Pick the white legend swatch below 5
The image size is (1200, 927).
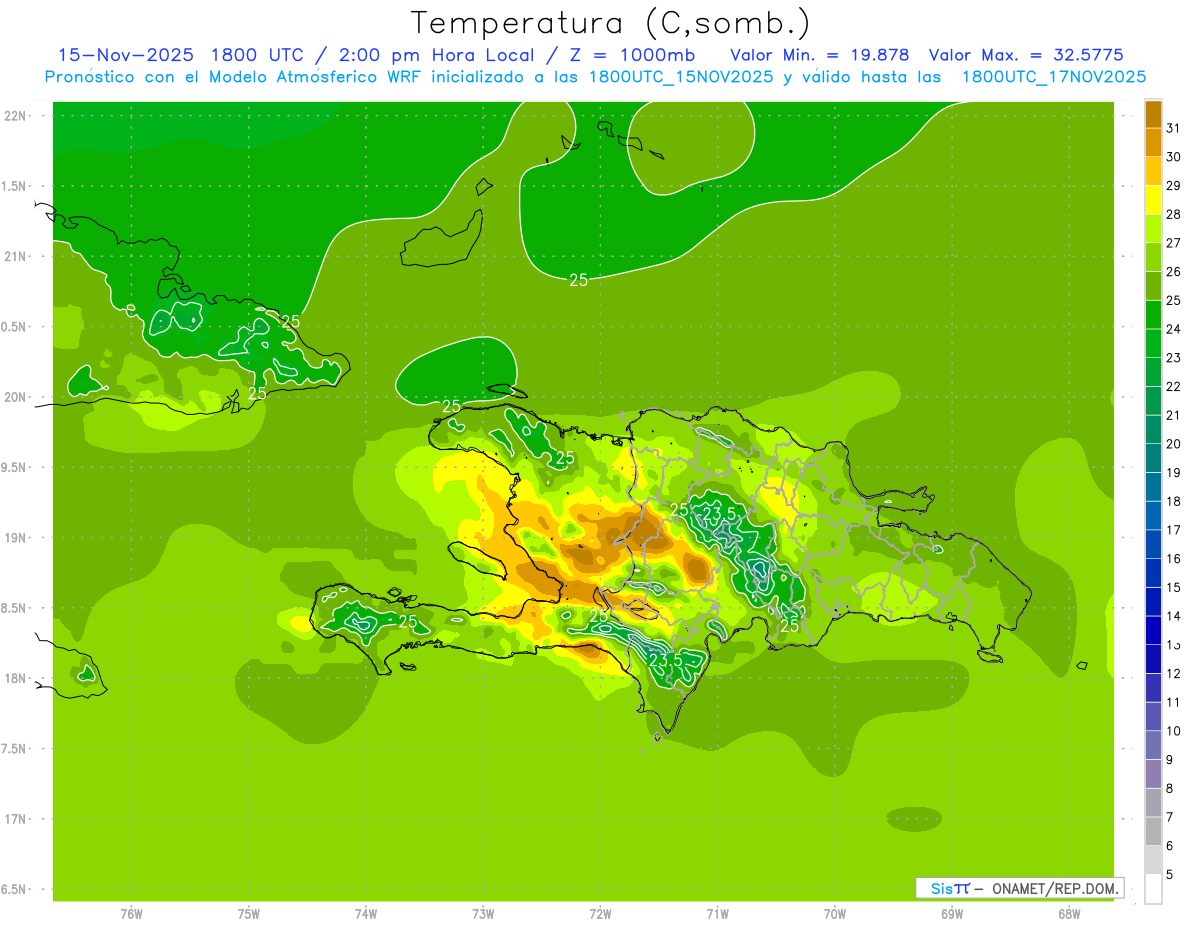click(x=1153, y=889)
